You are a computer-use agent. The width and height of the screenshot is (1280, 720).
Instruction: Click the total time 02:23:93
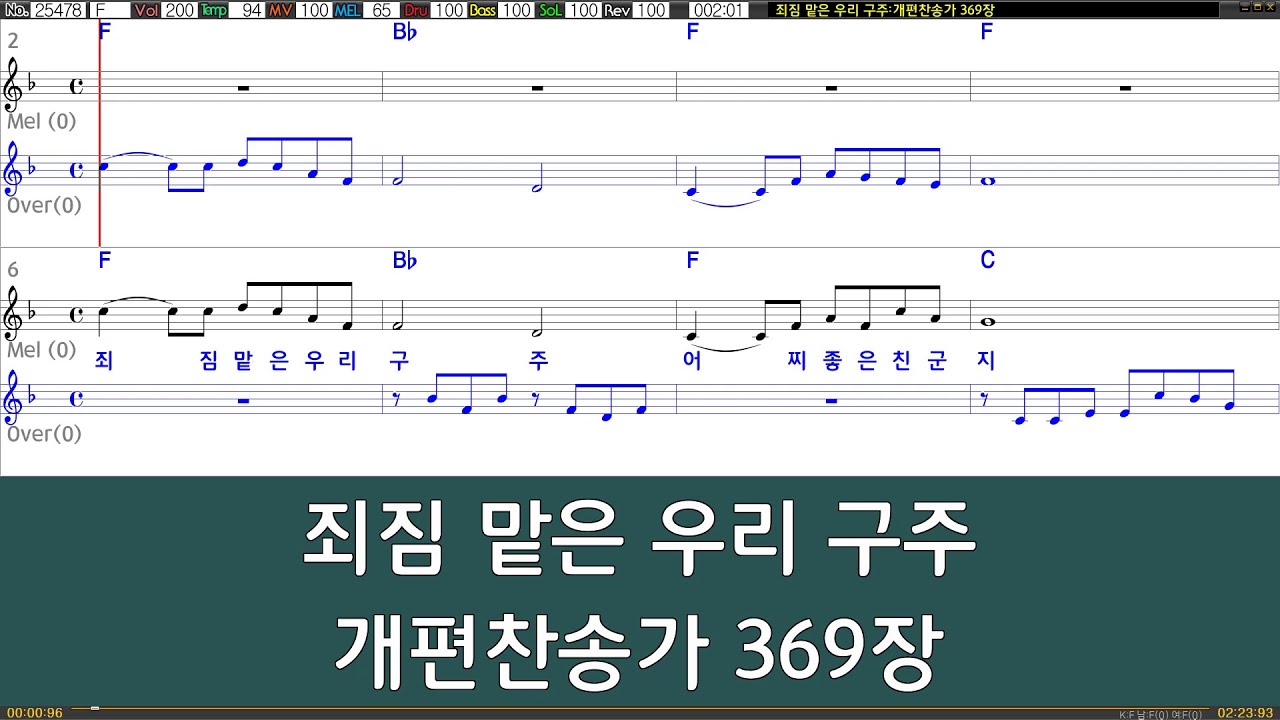pyautogui.click(x=1245, y=713)
